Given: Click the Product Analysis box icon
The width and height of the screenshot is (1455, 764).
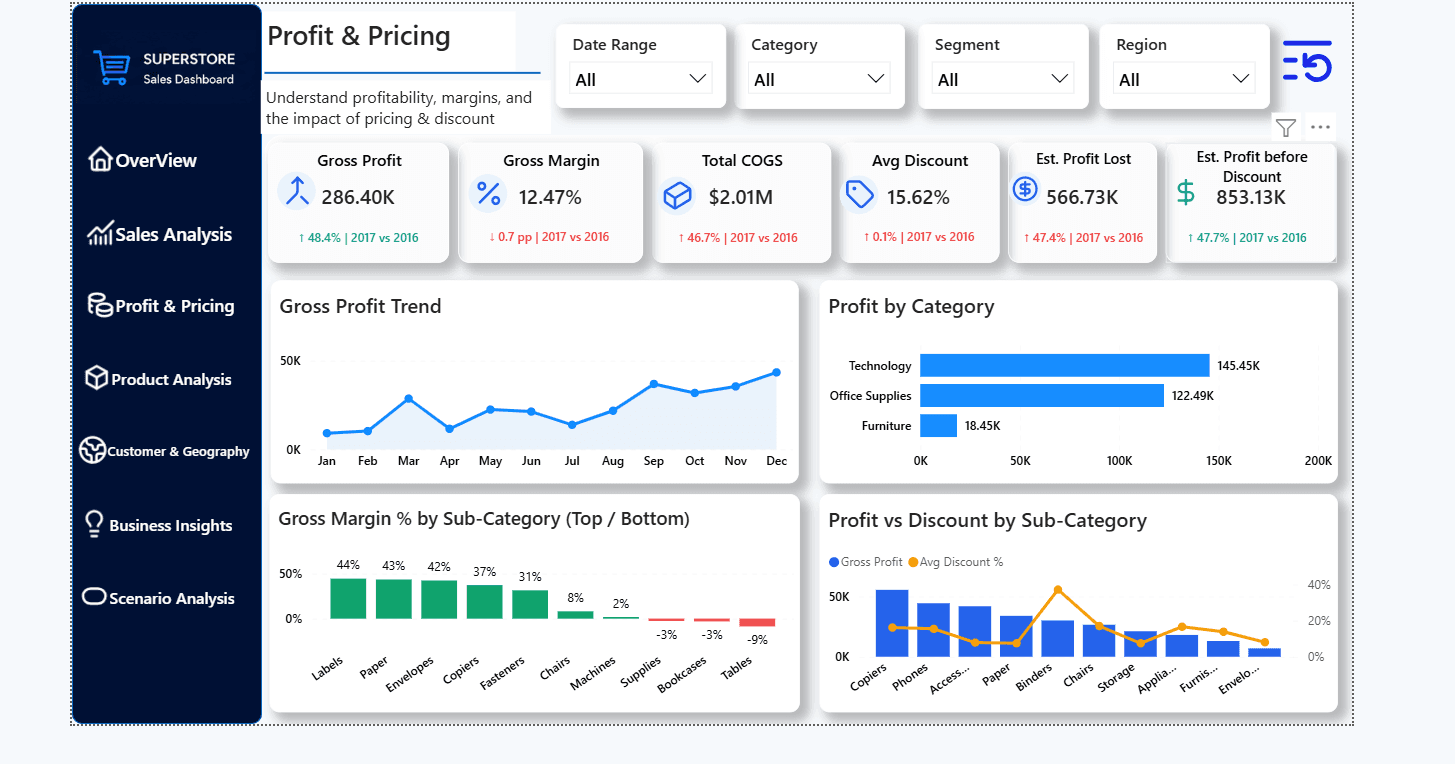Looking at the screenshot, I should (96, 378).
